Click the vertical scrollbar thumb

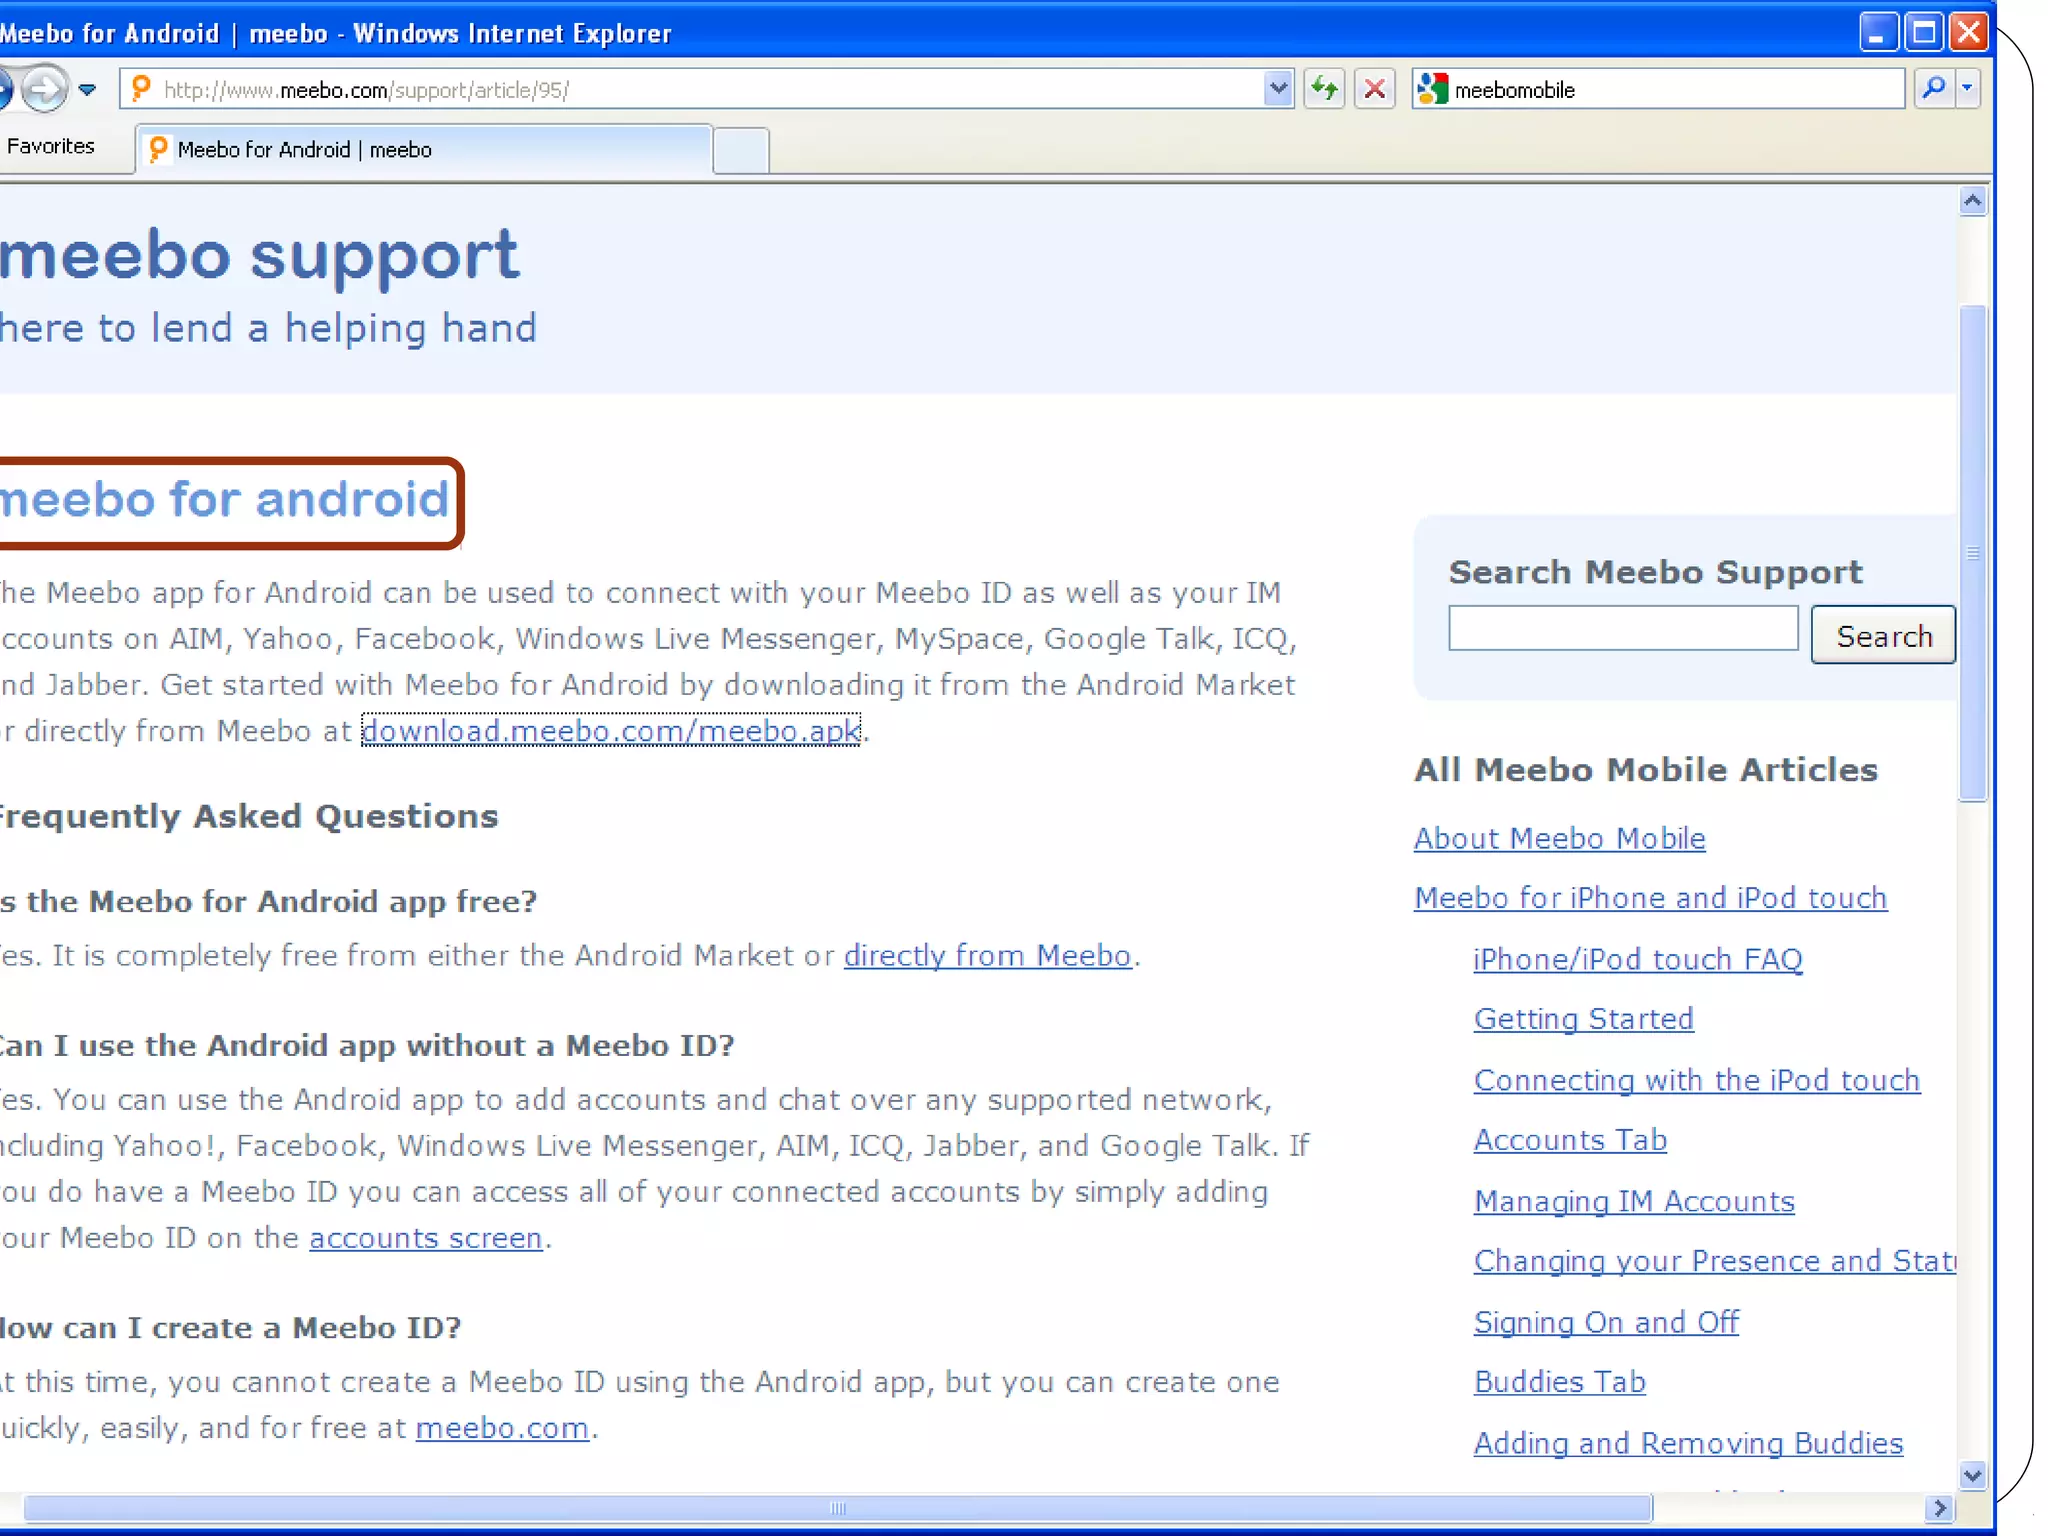coord(1972,552)
